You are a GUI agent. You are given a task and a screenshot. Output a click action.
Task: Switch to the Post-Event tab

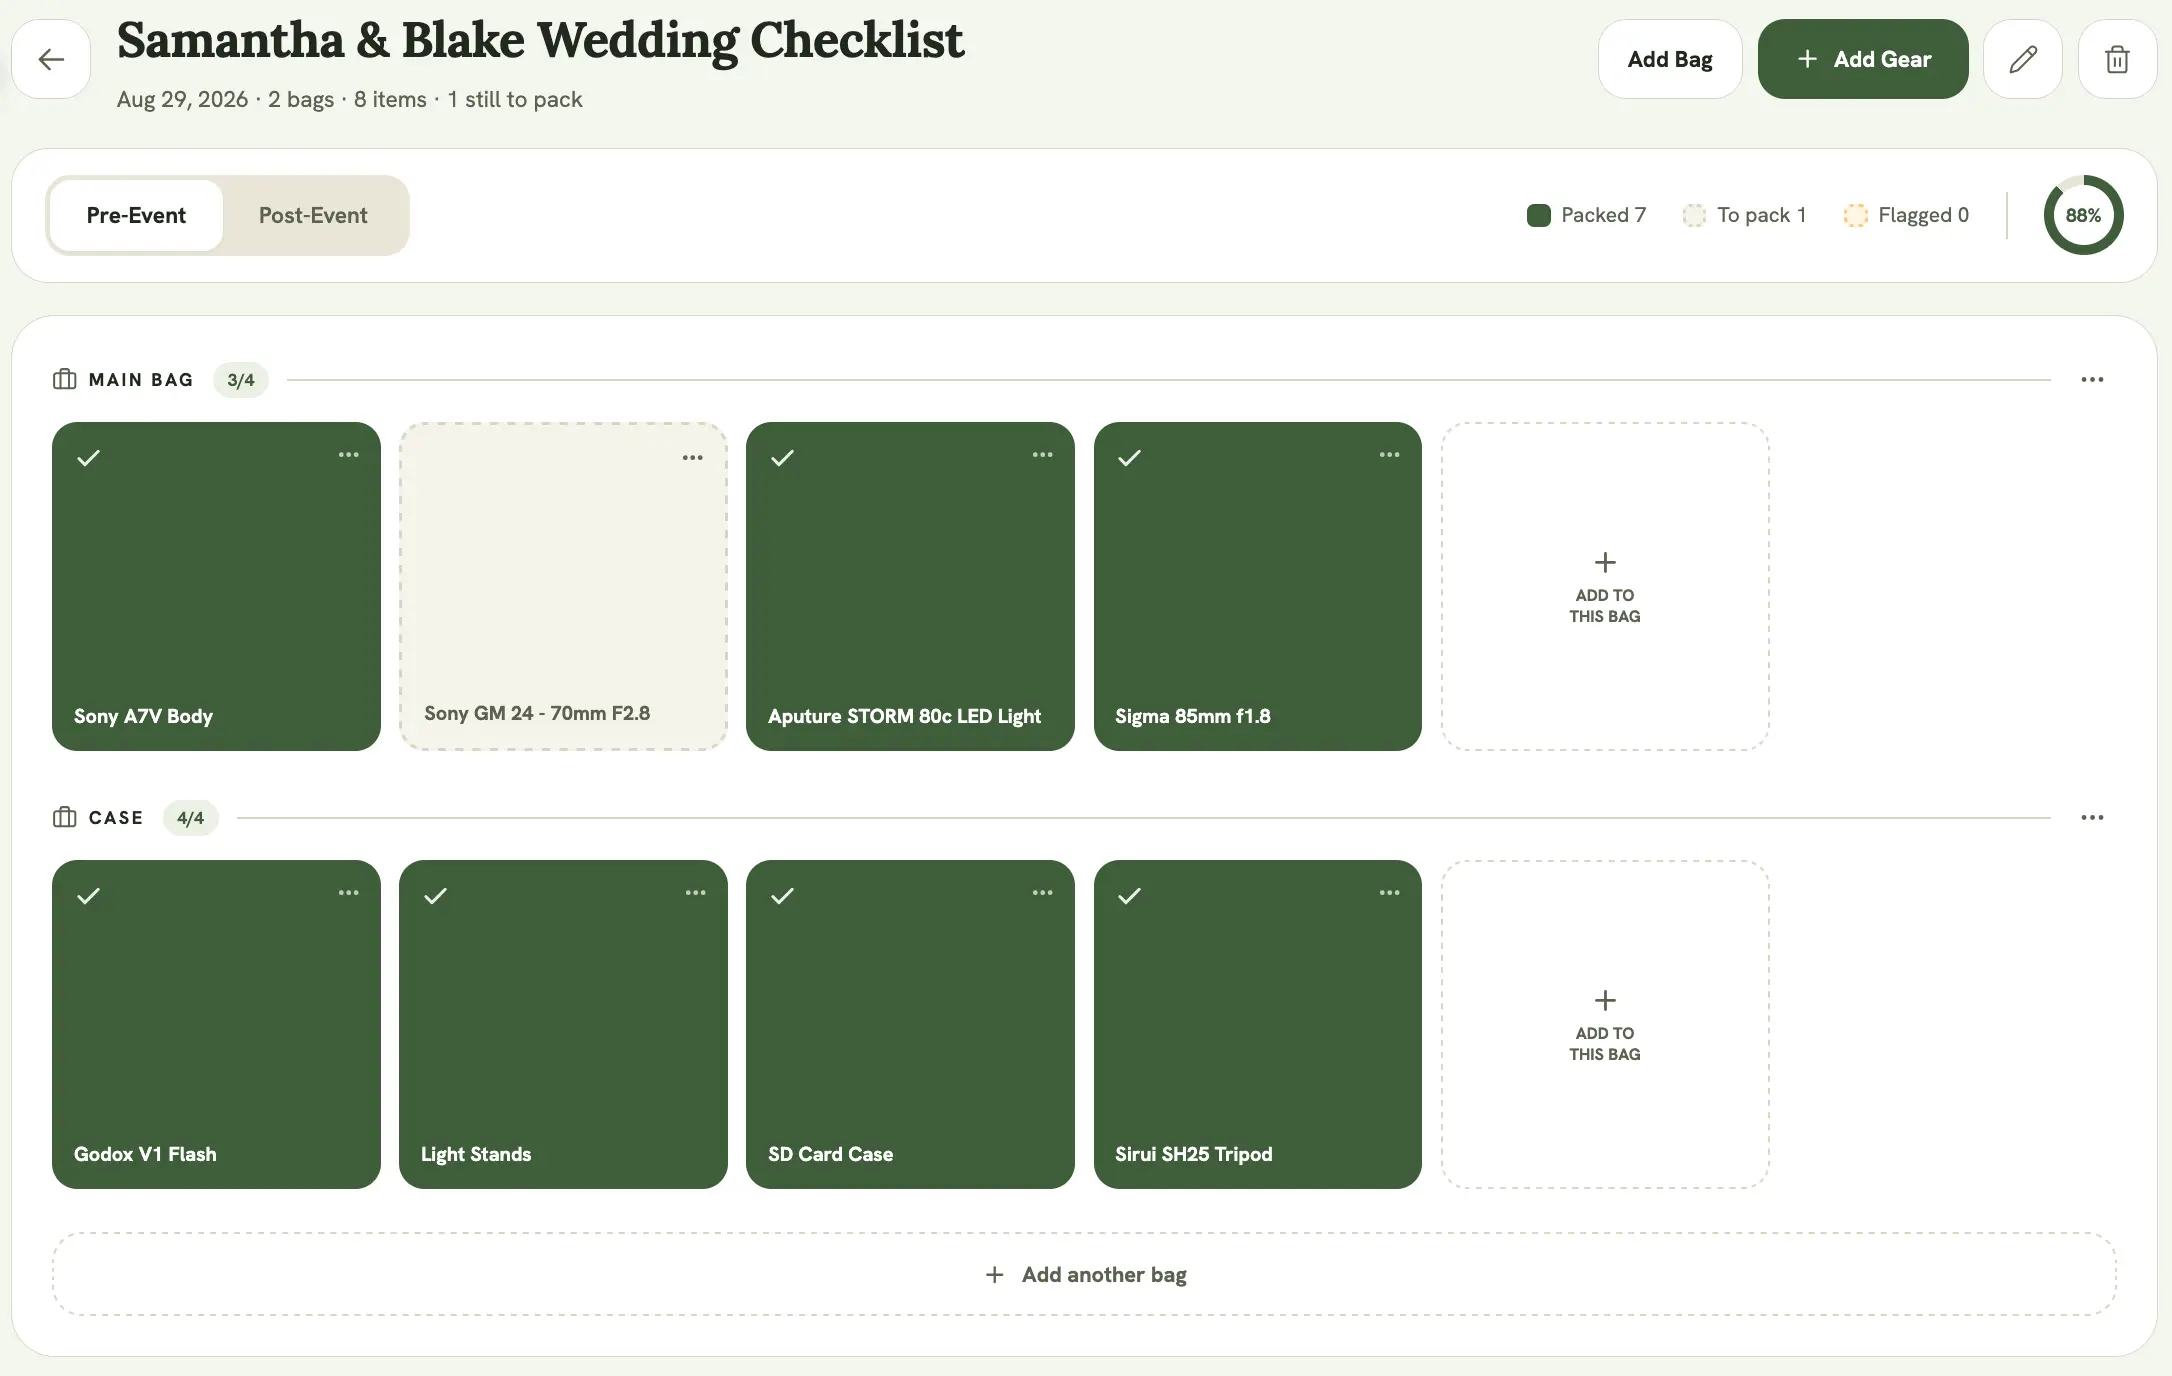[313, 215]
